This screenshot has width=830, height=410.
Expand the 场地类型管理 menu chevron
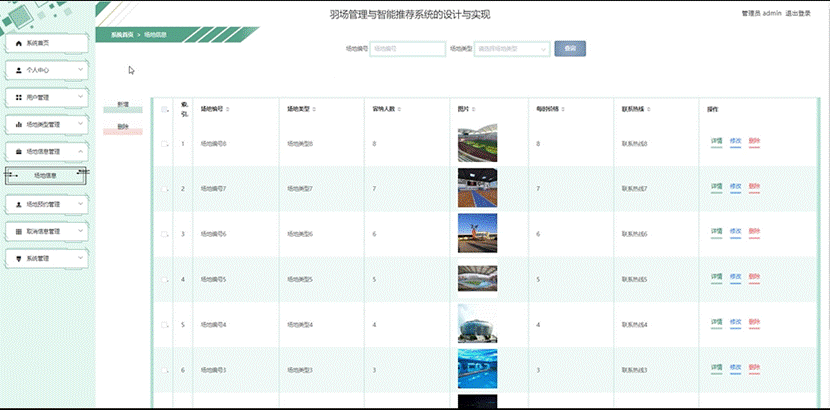[x=80, y=124]
